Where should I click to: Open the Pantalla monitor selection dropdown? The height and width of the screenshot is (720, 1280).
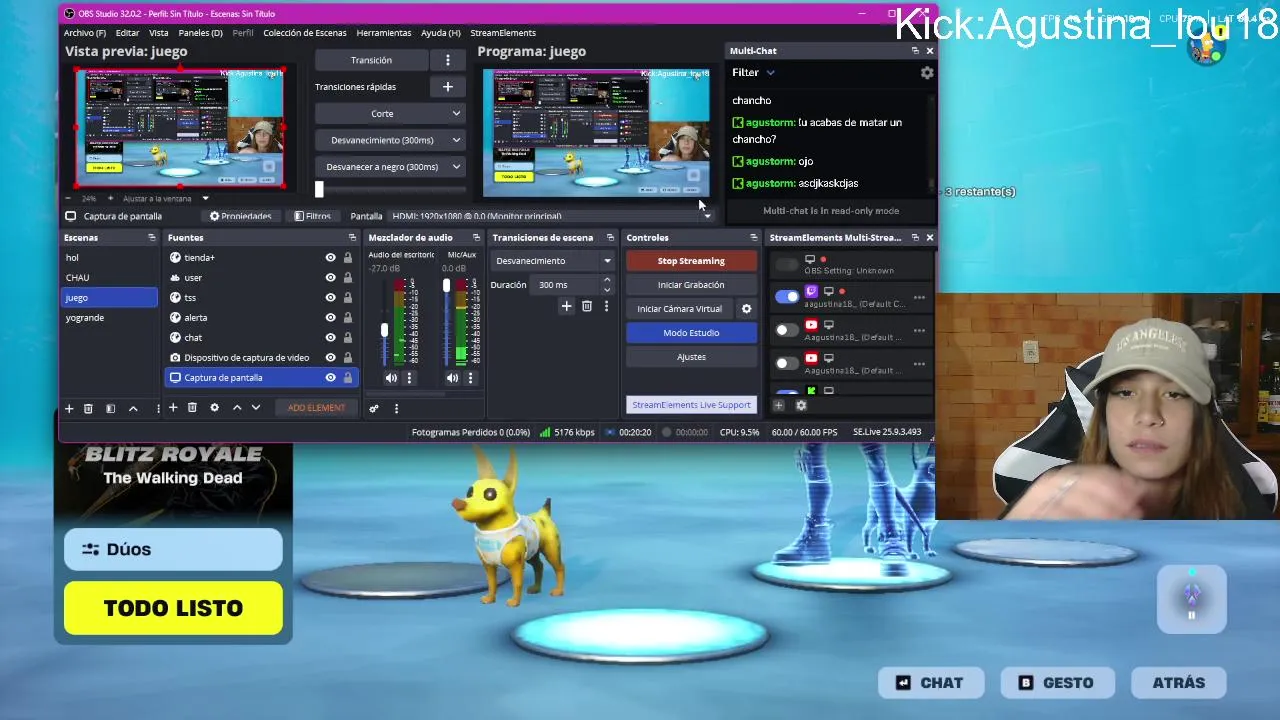551,216
